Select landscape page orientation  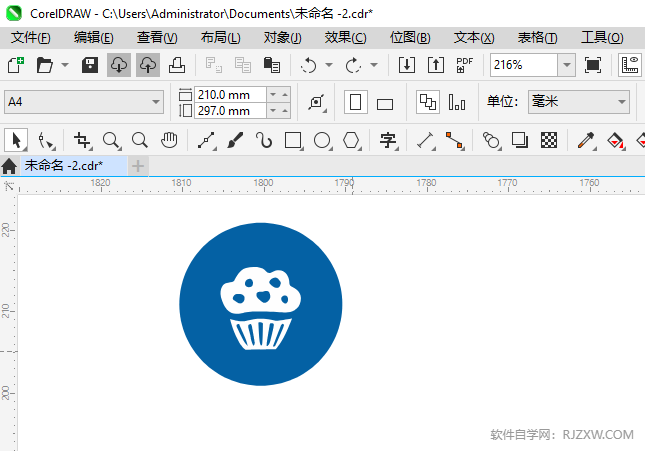[385, 104]
